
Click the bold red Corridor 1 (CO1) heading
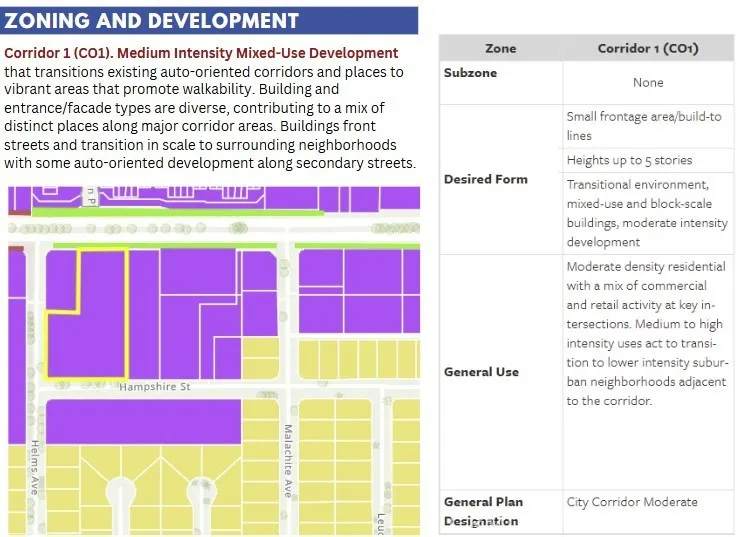(201, 53)
